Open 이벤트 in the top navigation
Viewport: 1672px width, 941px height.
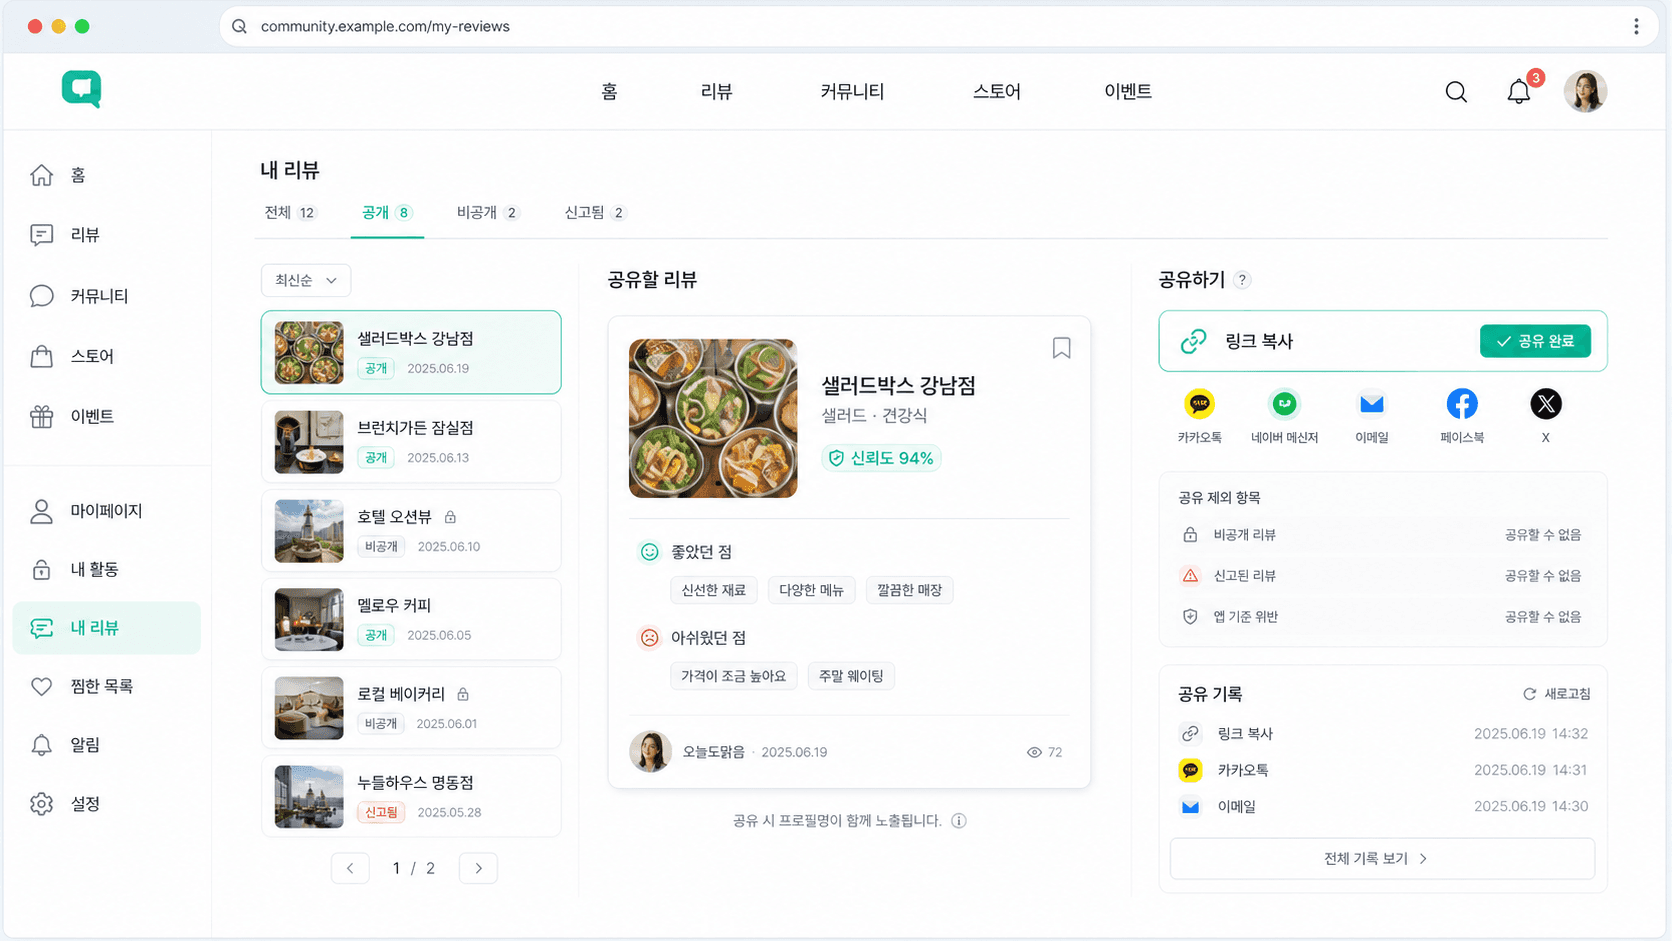coord(1128,92)
